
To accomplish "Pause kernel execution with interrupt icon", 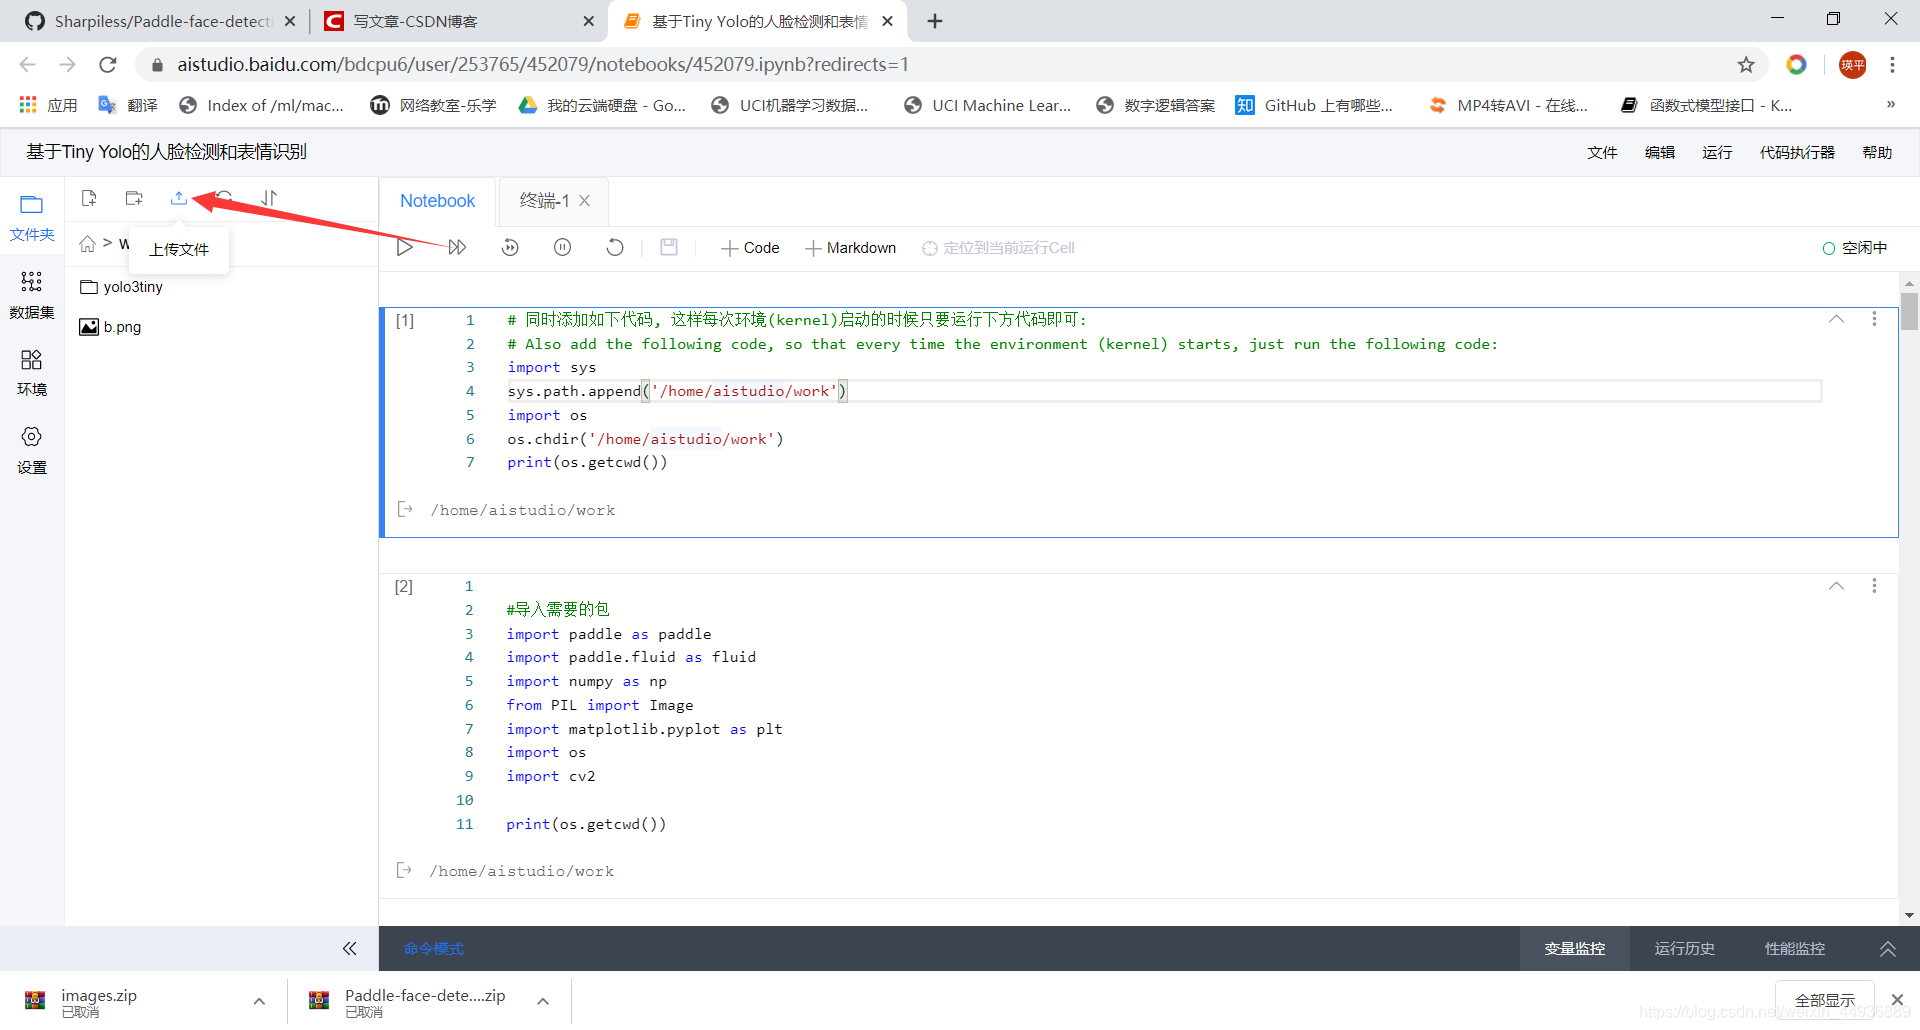I will 563,247.
